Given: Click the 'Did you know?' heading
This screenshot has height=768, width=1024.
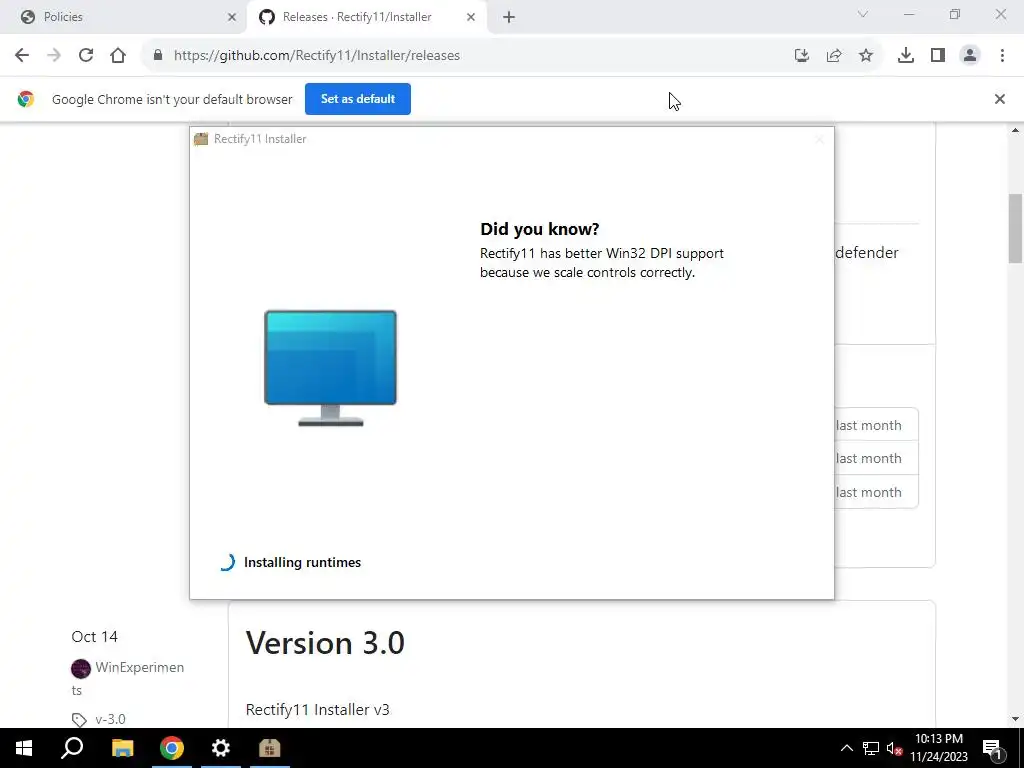Looking at the screenshot, I should pyautogui.click(x=539, y=229).
